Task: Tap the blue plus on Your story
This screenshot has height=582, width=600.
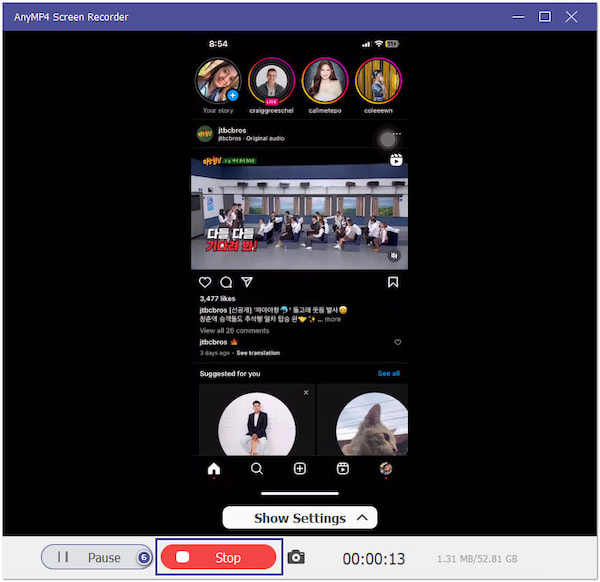Action: point(233,95)
